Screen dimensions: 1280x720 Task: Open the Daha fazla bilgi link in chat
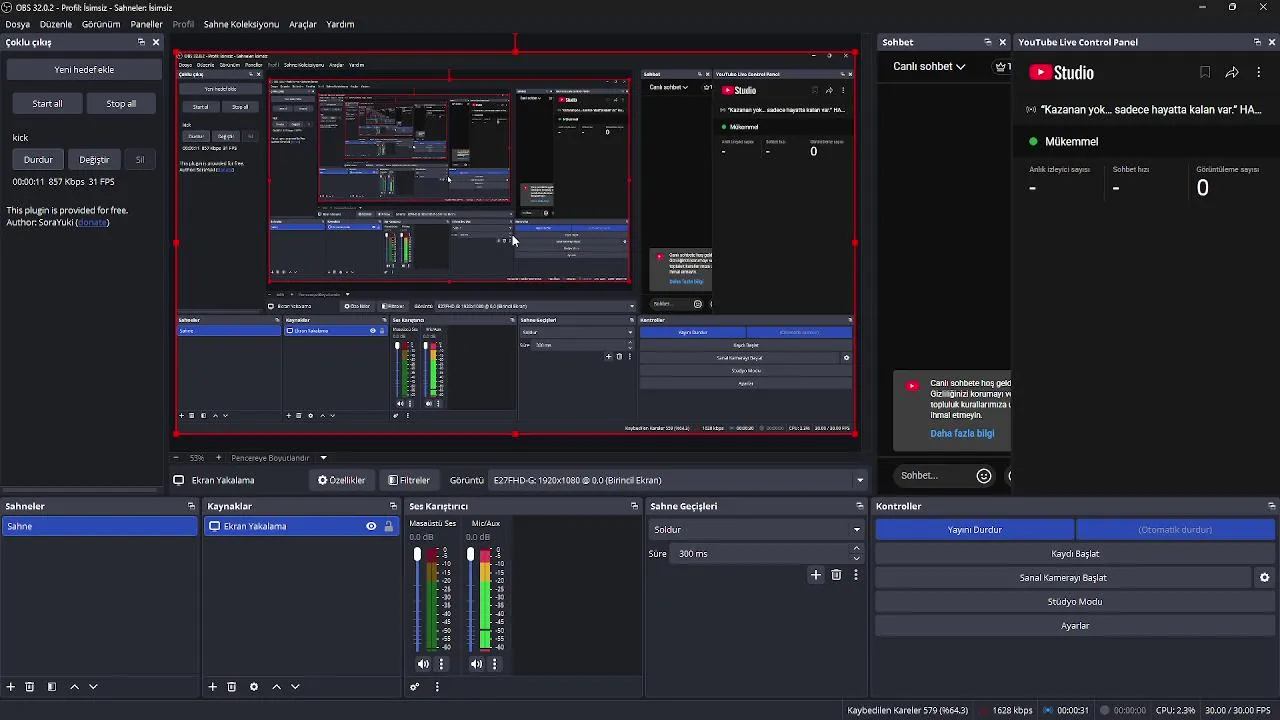[x=962, y=434]
